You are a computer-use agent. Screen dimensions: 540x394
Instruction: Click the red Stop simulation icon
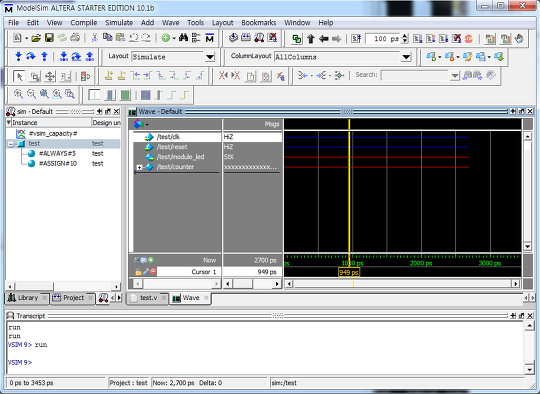tap(469, 39)
